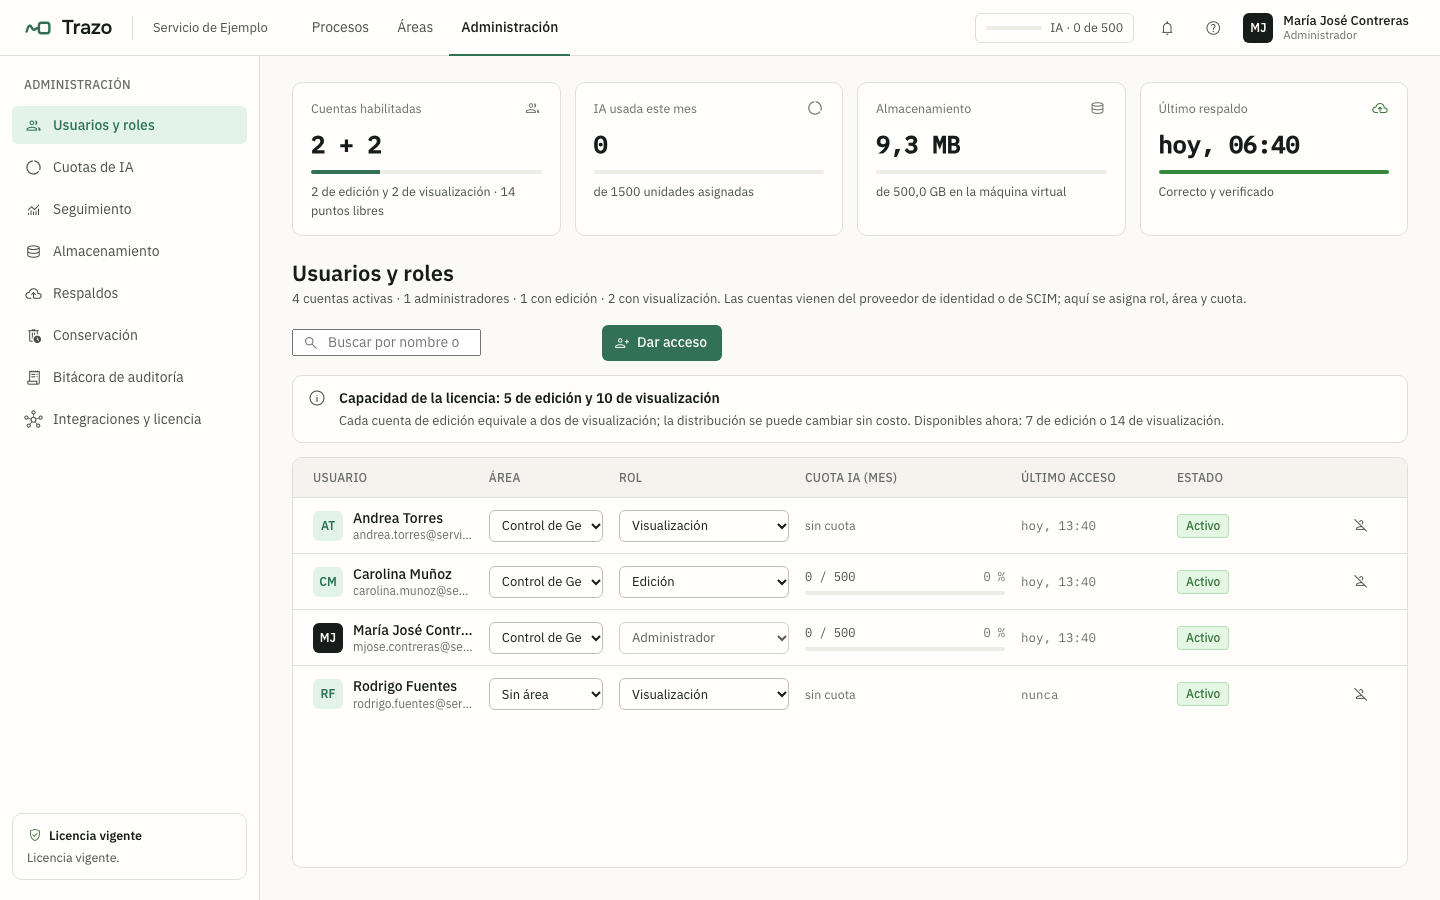
Task: Open area dropdown for Carolina Muñoz
Action: (x=546, y=582)
